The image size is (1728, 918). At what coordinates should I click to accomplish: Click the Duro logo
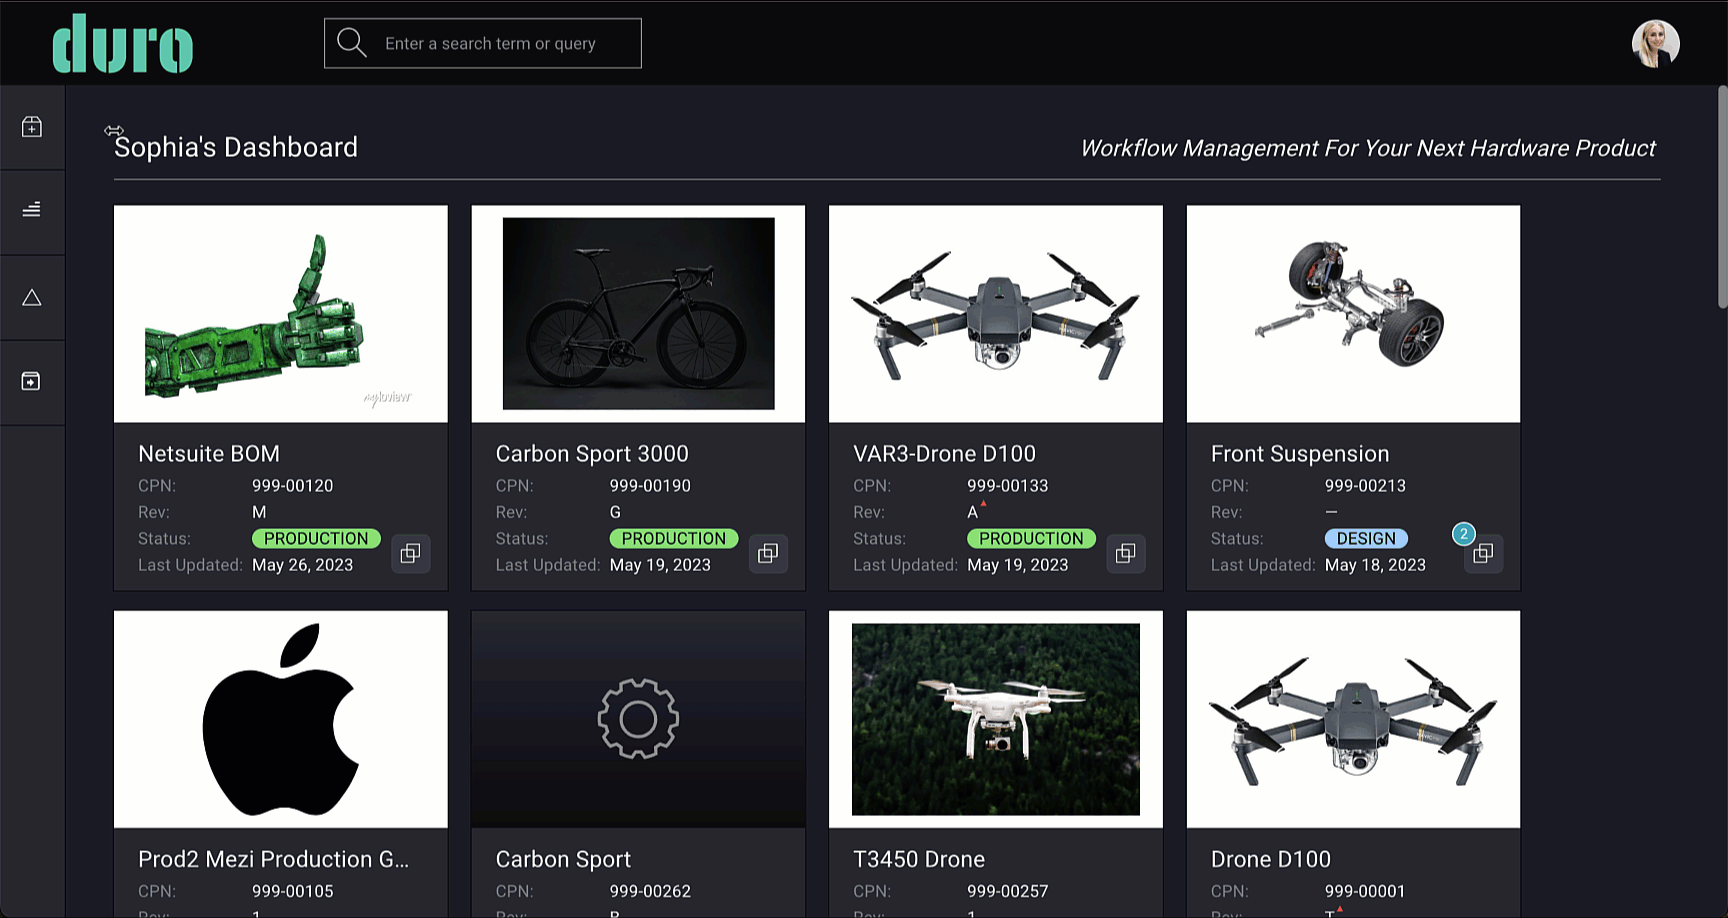coord(122,44)
